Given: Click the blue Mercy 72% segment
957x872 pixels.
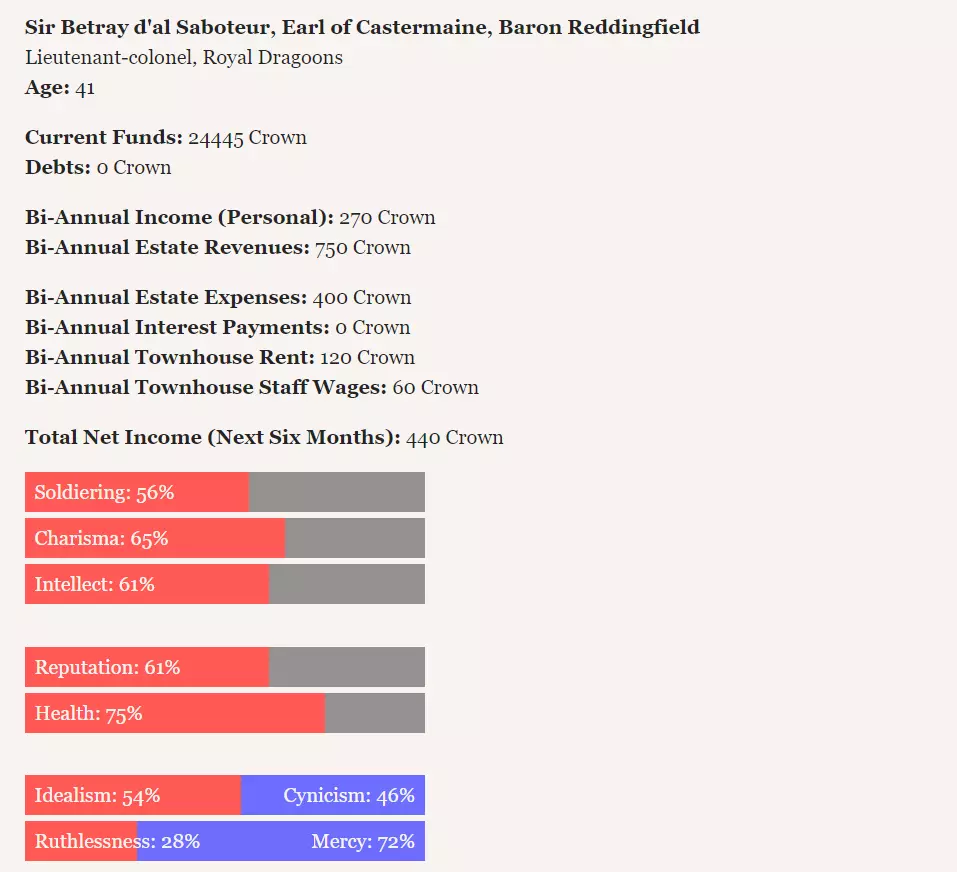Looking at the screenshot, I should tap(281, 841).
